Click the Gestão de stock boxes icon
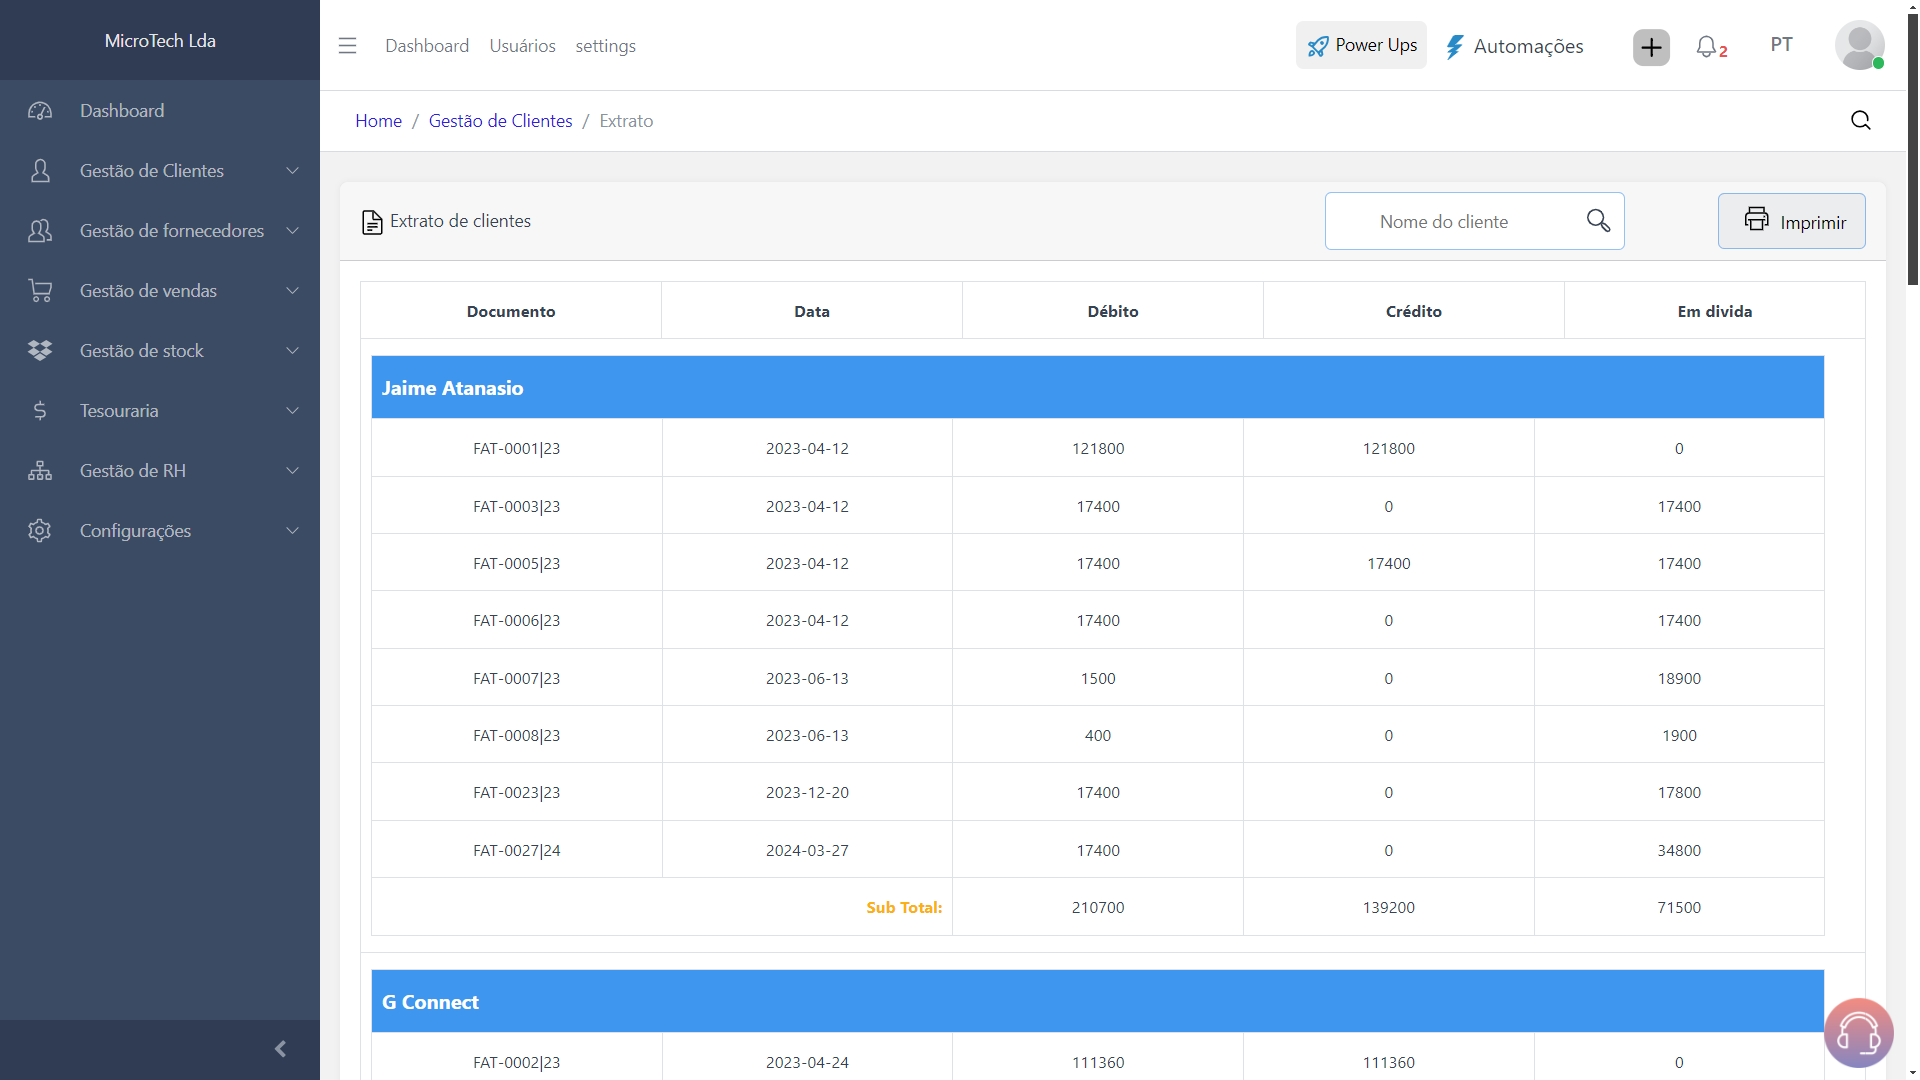1920x1080 pixels. pos(40,350)
